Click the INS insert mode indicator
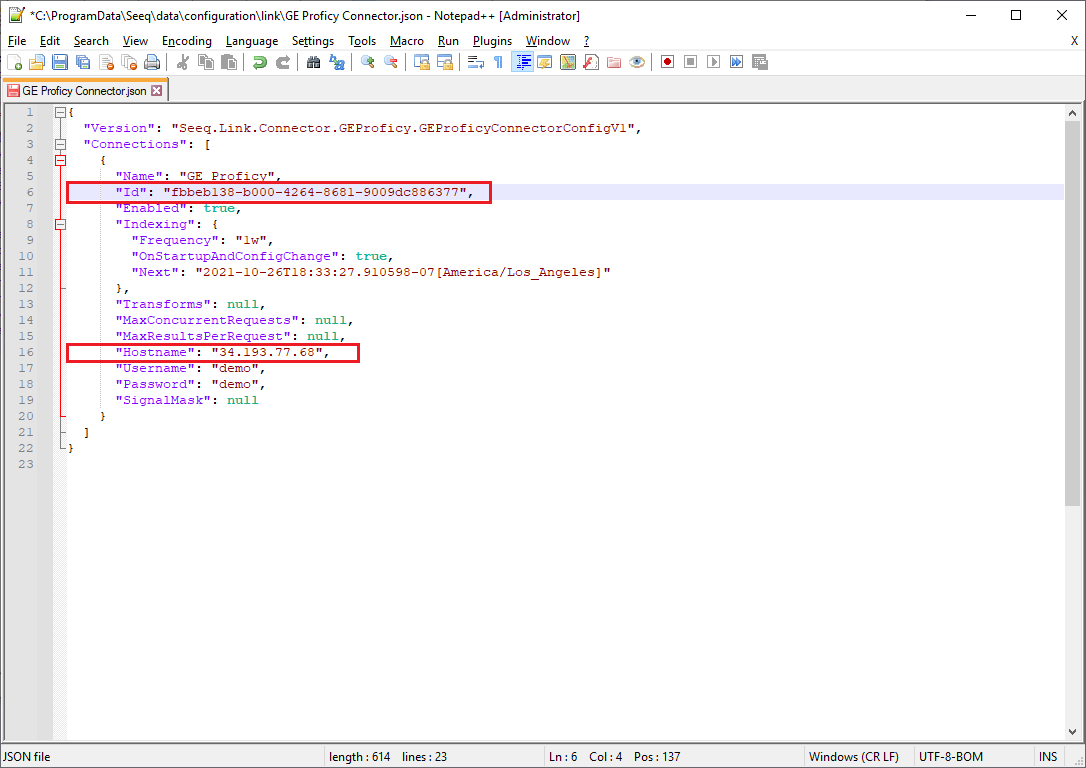 point(1048,756)
